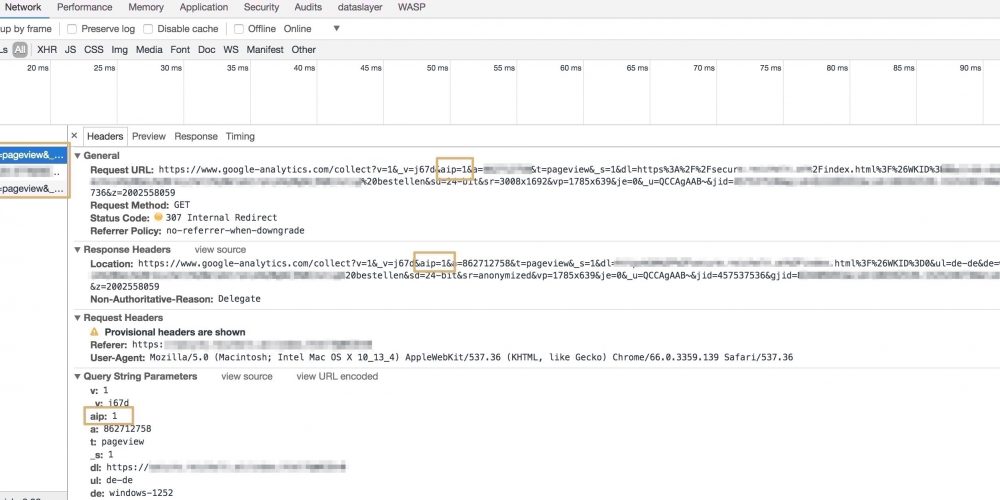1000x500 pixels.
Task: Click the Request Method GET value
Action: pos(181,205)
